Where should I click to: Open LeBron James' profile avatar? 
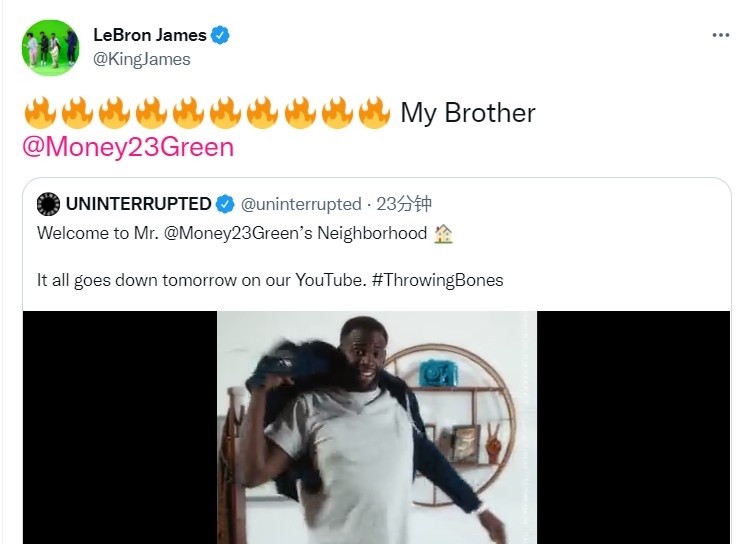pos(50,47)
